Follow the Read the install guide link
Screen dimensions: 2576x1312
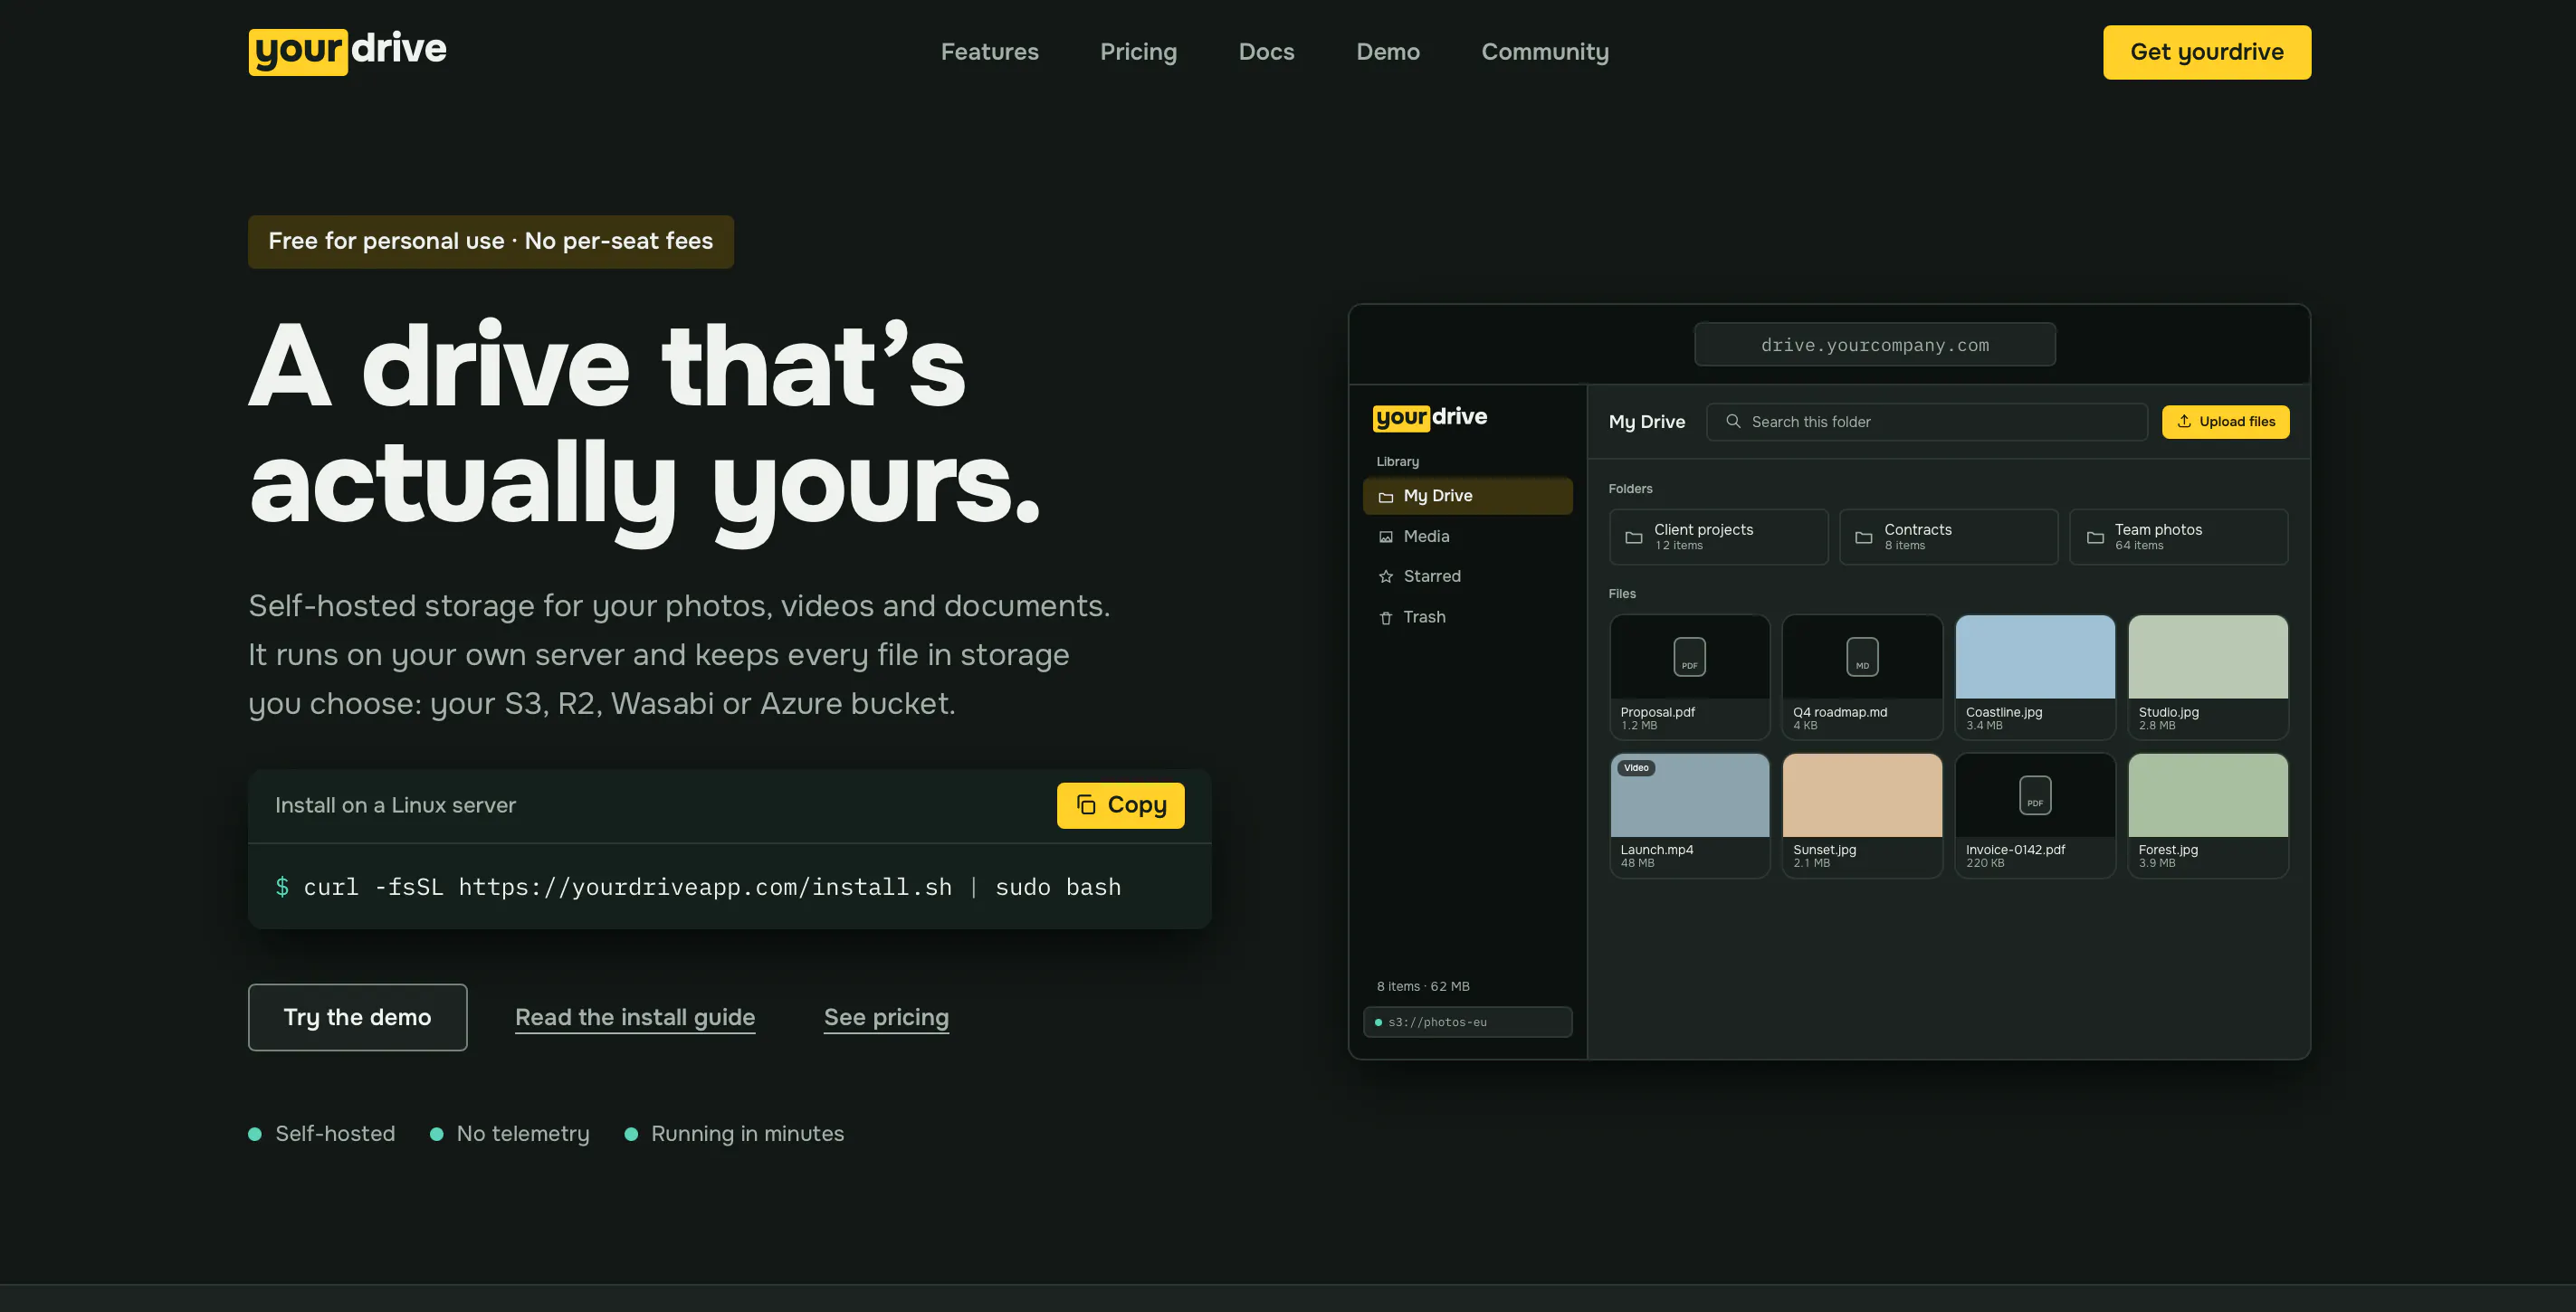635,1017
